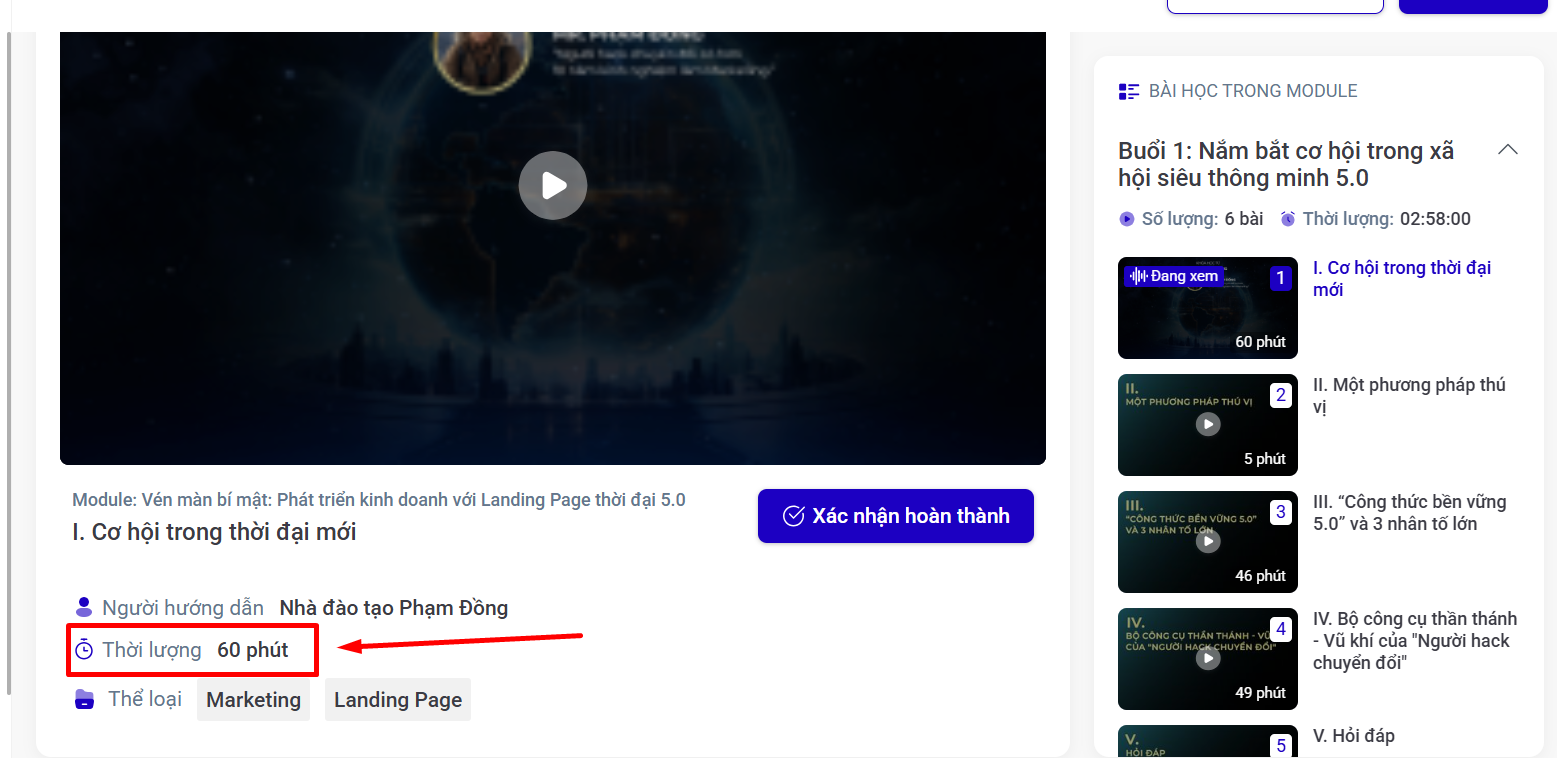The image size is (1557, 758).
Task: Click the Đang xem lesson 1 thumbnail
Action: point(1208,308)
